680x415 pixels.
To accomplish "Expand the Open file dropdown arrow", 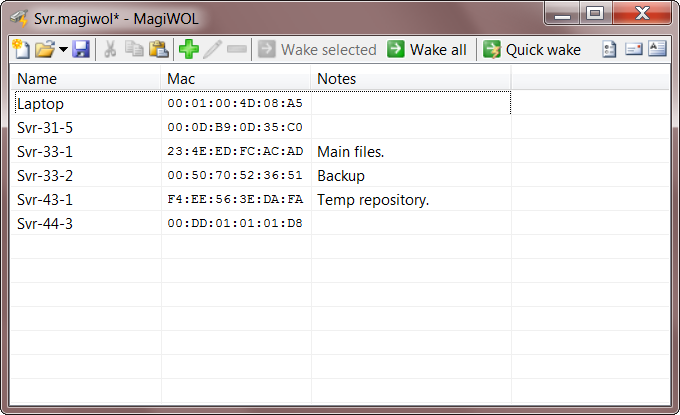I will (x=63, y=49).
